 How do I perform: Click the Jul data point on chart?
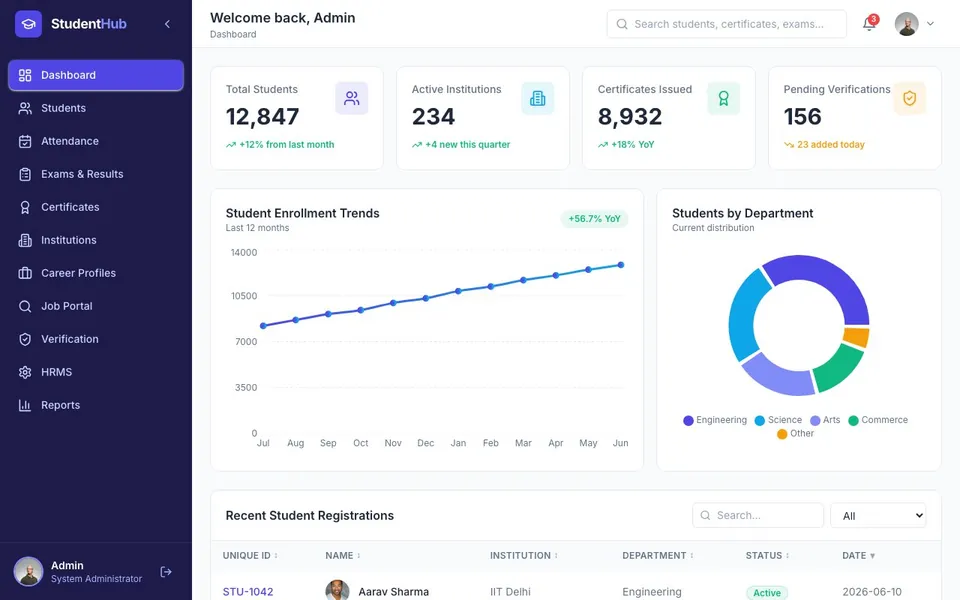263,326
